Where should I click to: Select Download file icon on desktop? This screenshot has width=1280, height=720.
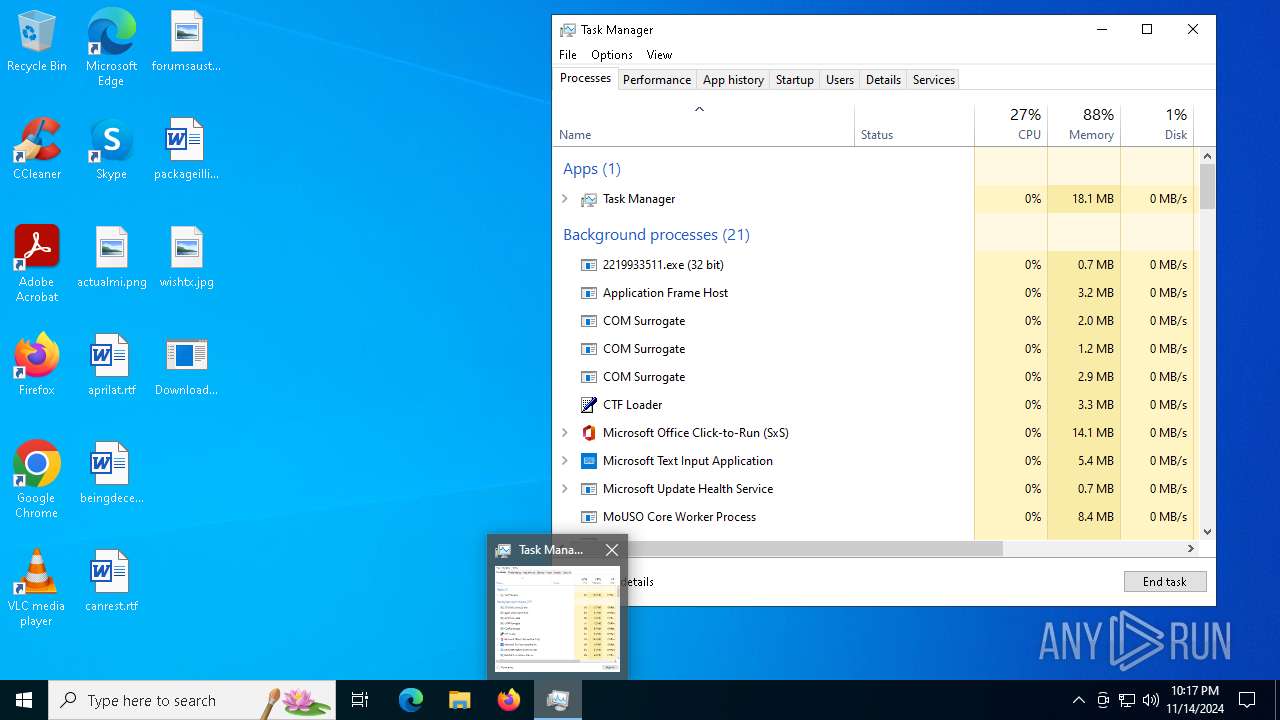point(186,366)
